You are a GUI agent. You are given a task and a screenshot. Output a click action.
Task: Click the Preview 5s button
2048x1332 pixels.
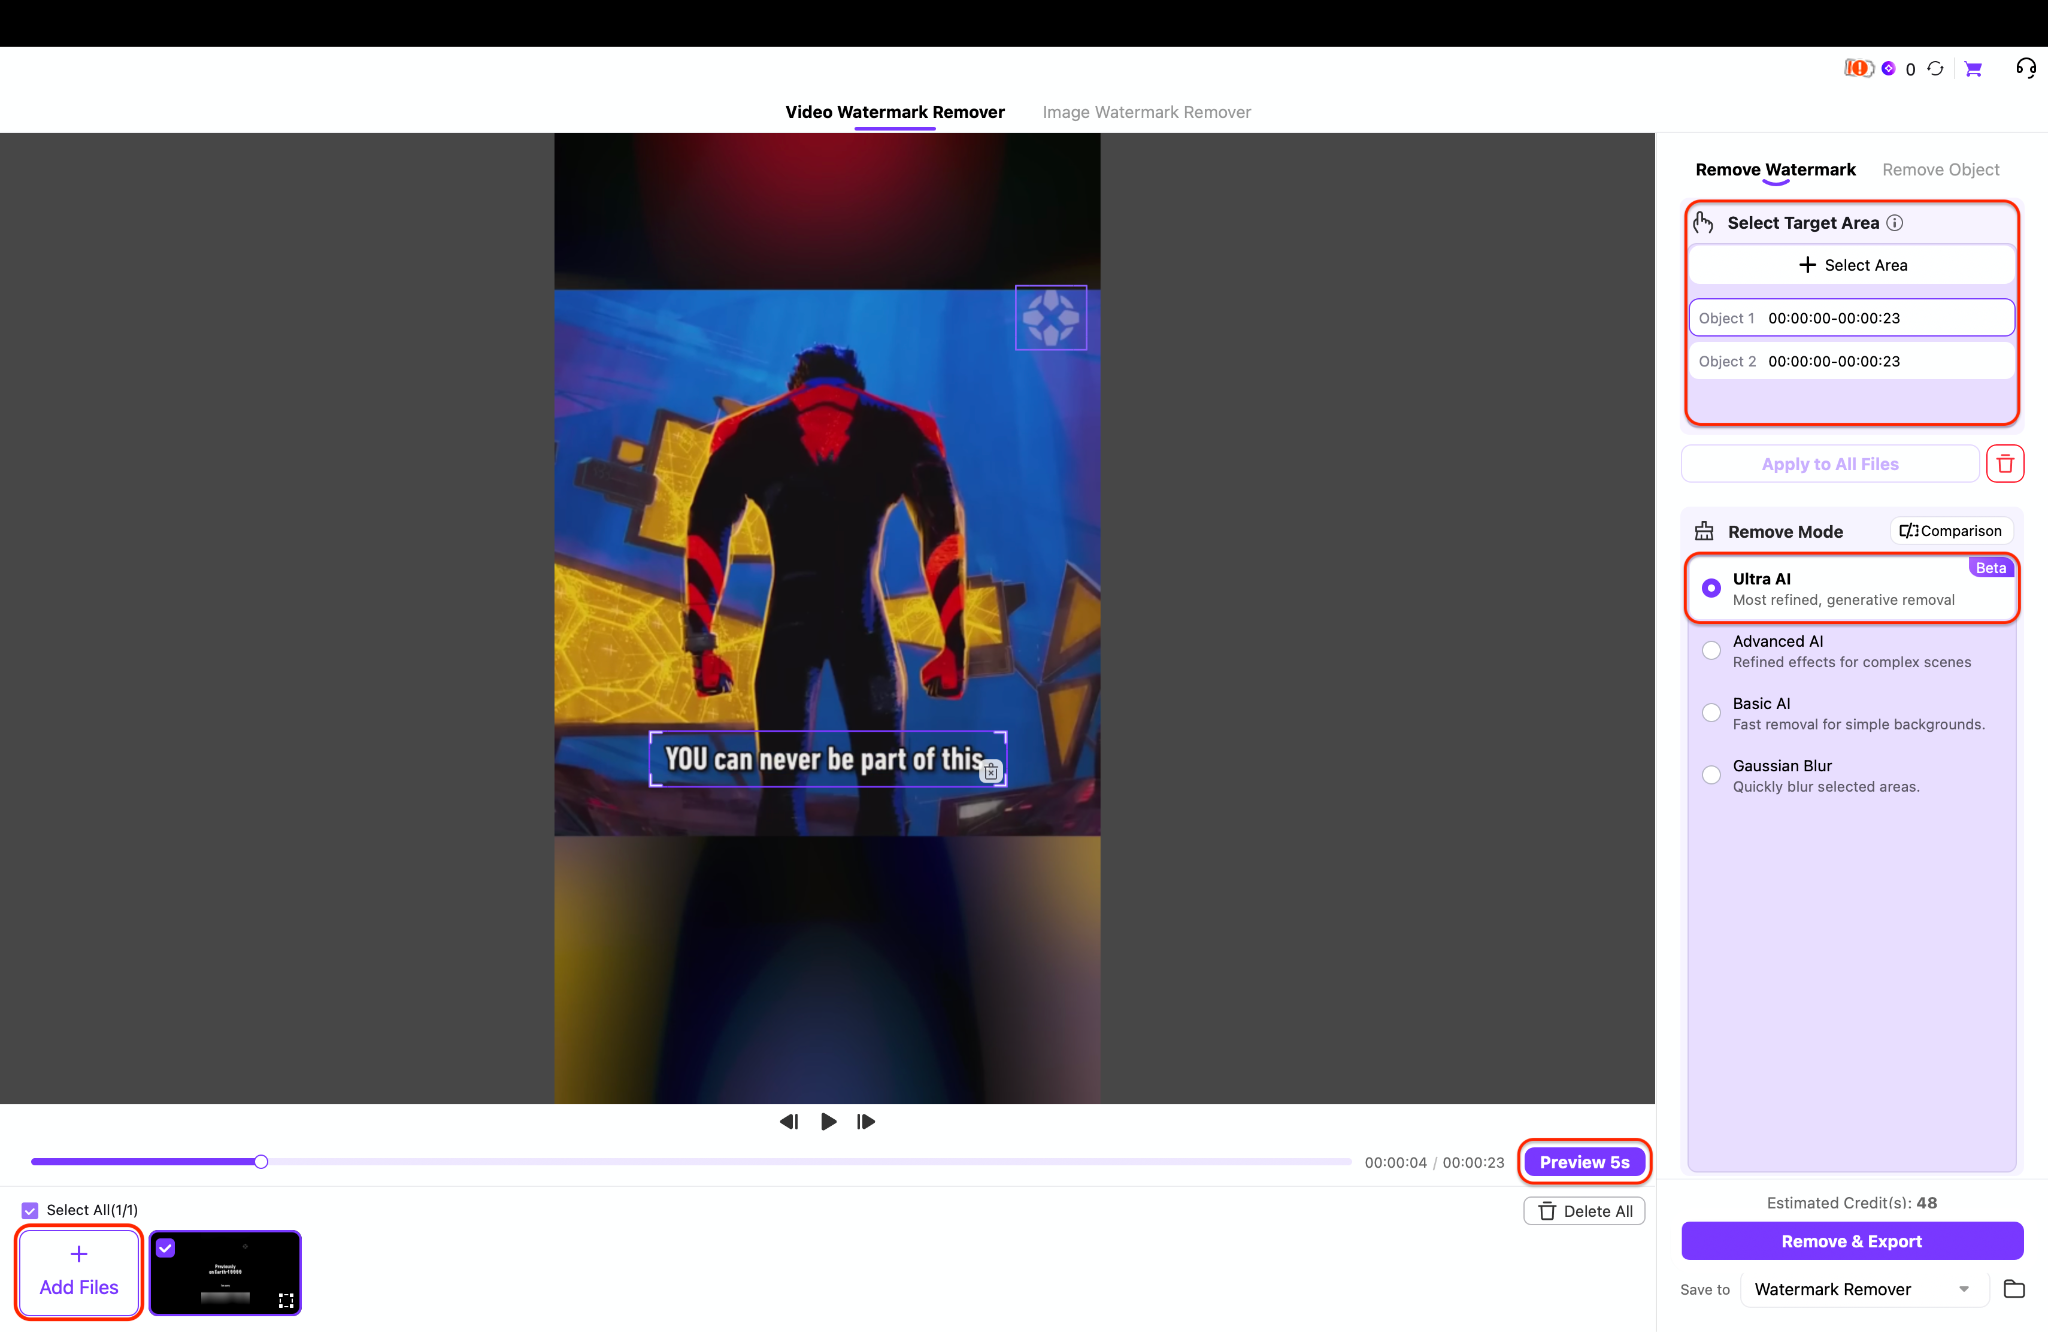1585,1162
